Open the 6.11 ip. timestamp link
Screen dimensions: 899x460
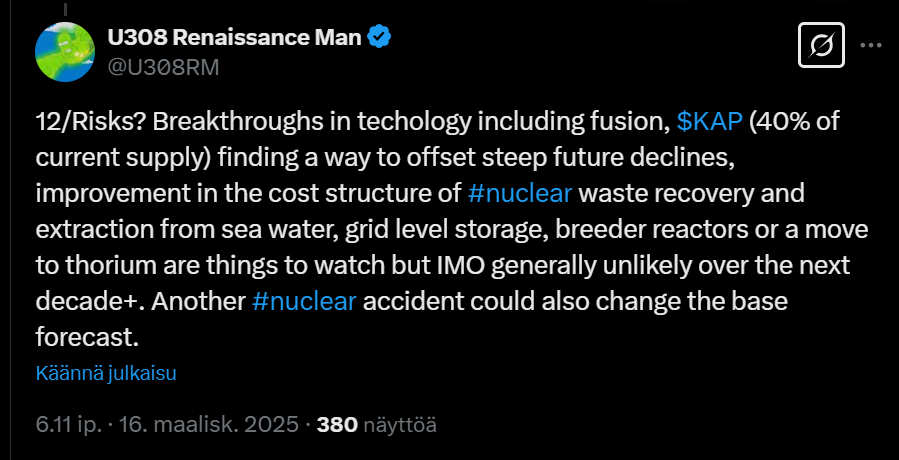pos(69,425)
